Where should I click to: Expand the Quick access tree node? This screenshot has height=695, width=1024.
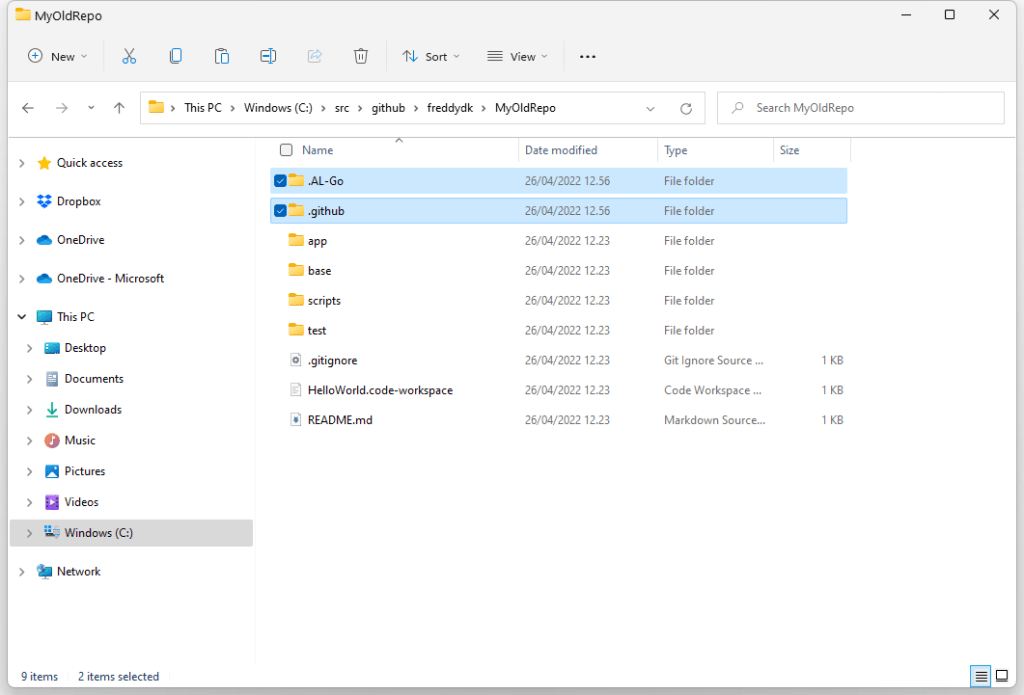pyautogui.click(x=22, y=163)
